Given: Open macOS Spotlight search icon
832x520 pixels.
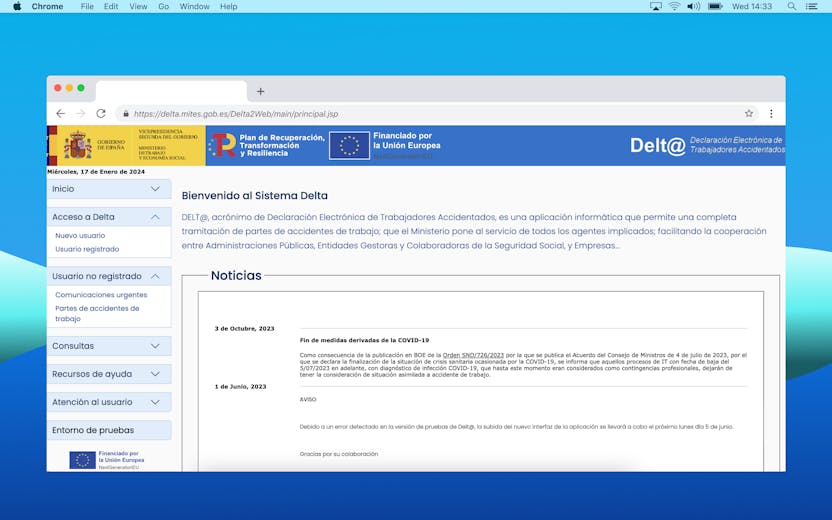Looking at the screenshot, I should click(792, 6).
